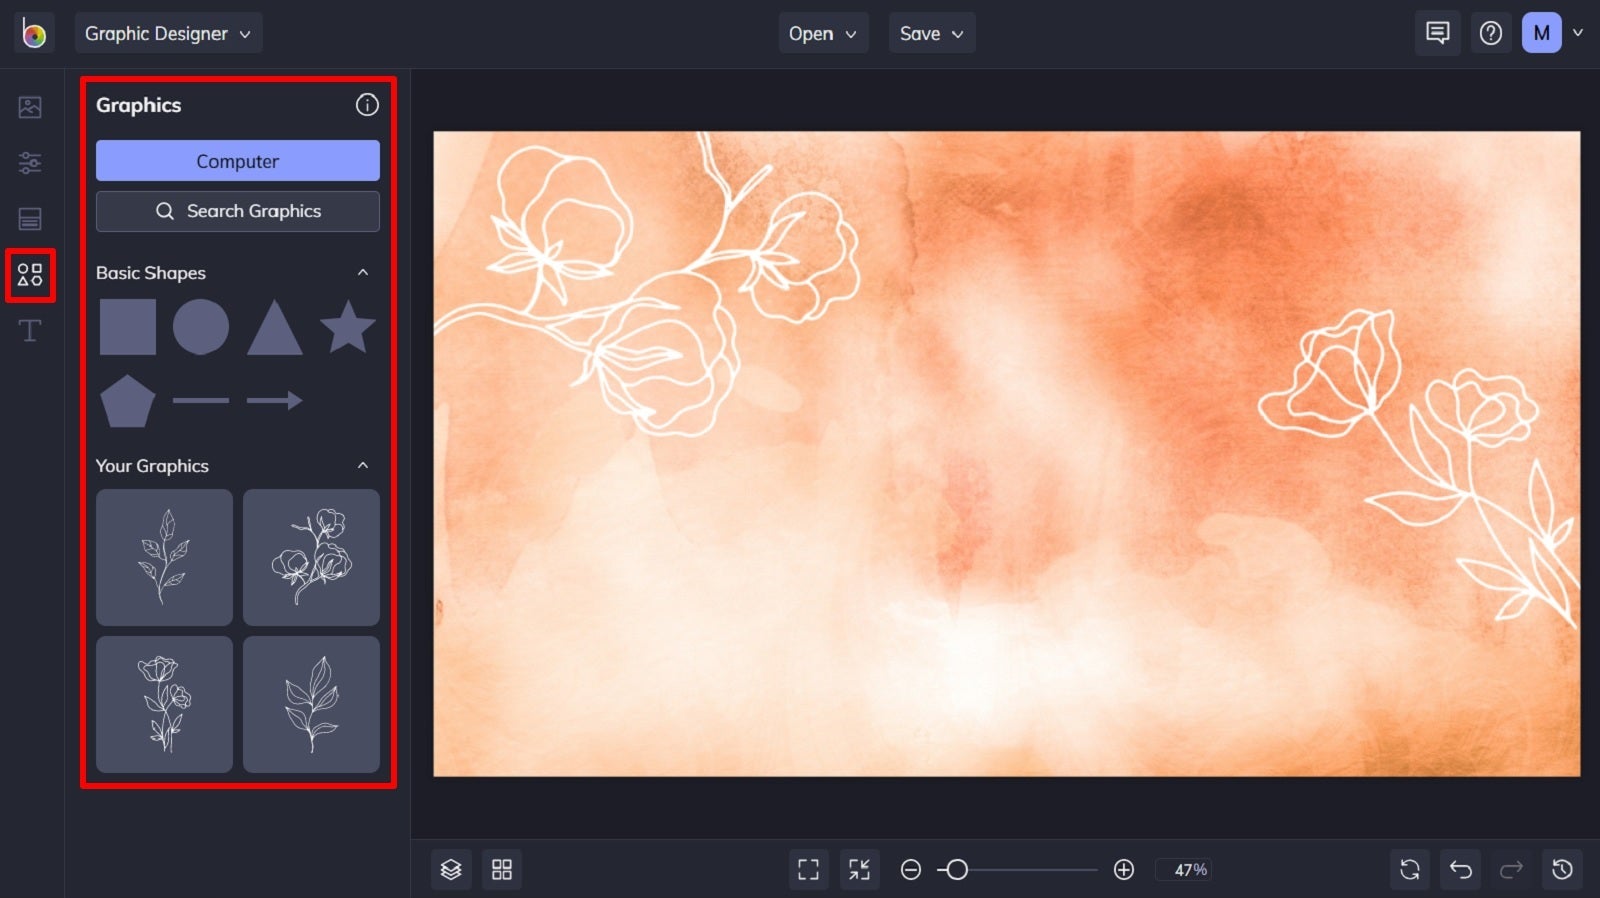Select the Graphics sidebar icon
This screenshot has width=1600, height=898.
coord(30,275)
